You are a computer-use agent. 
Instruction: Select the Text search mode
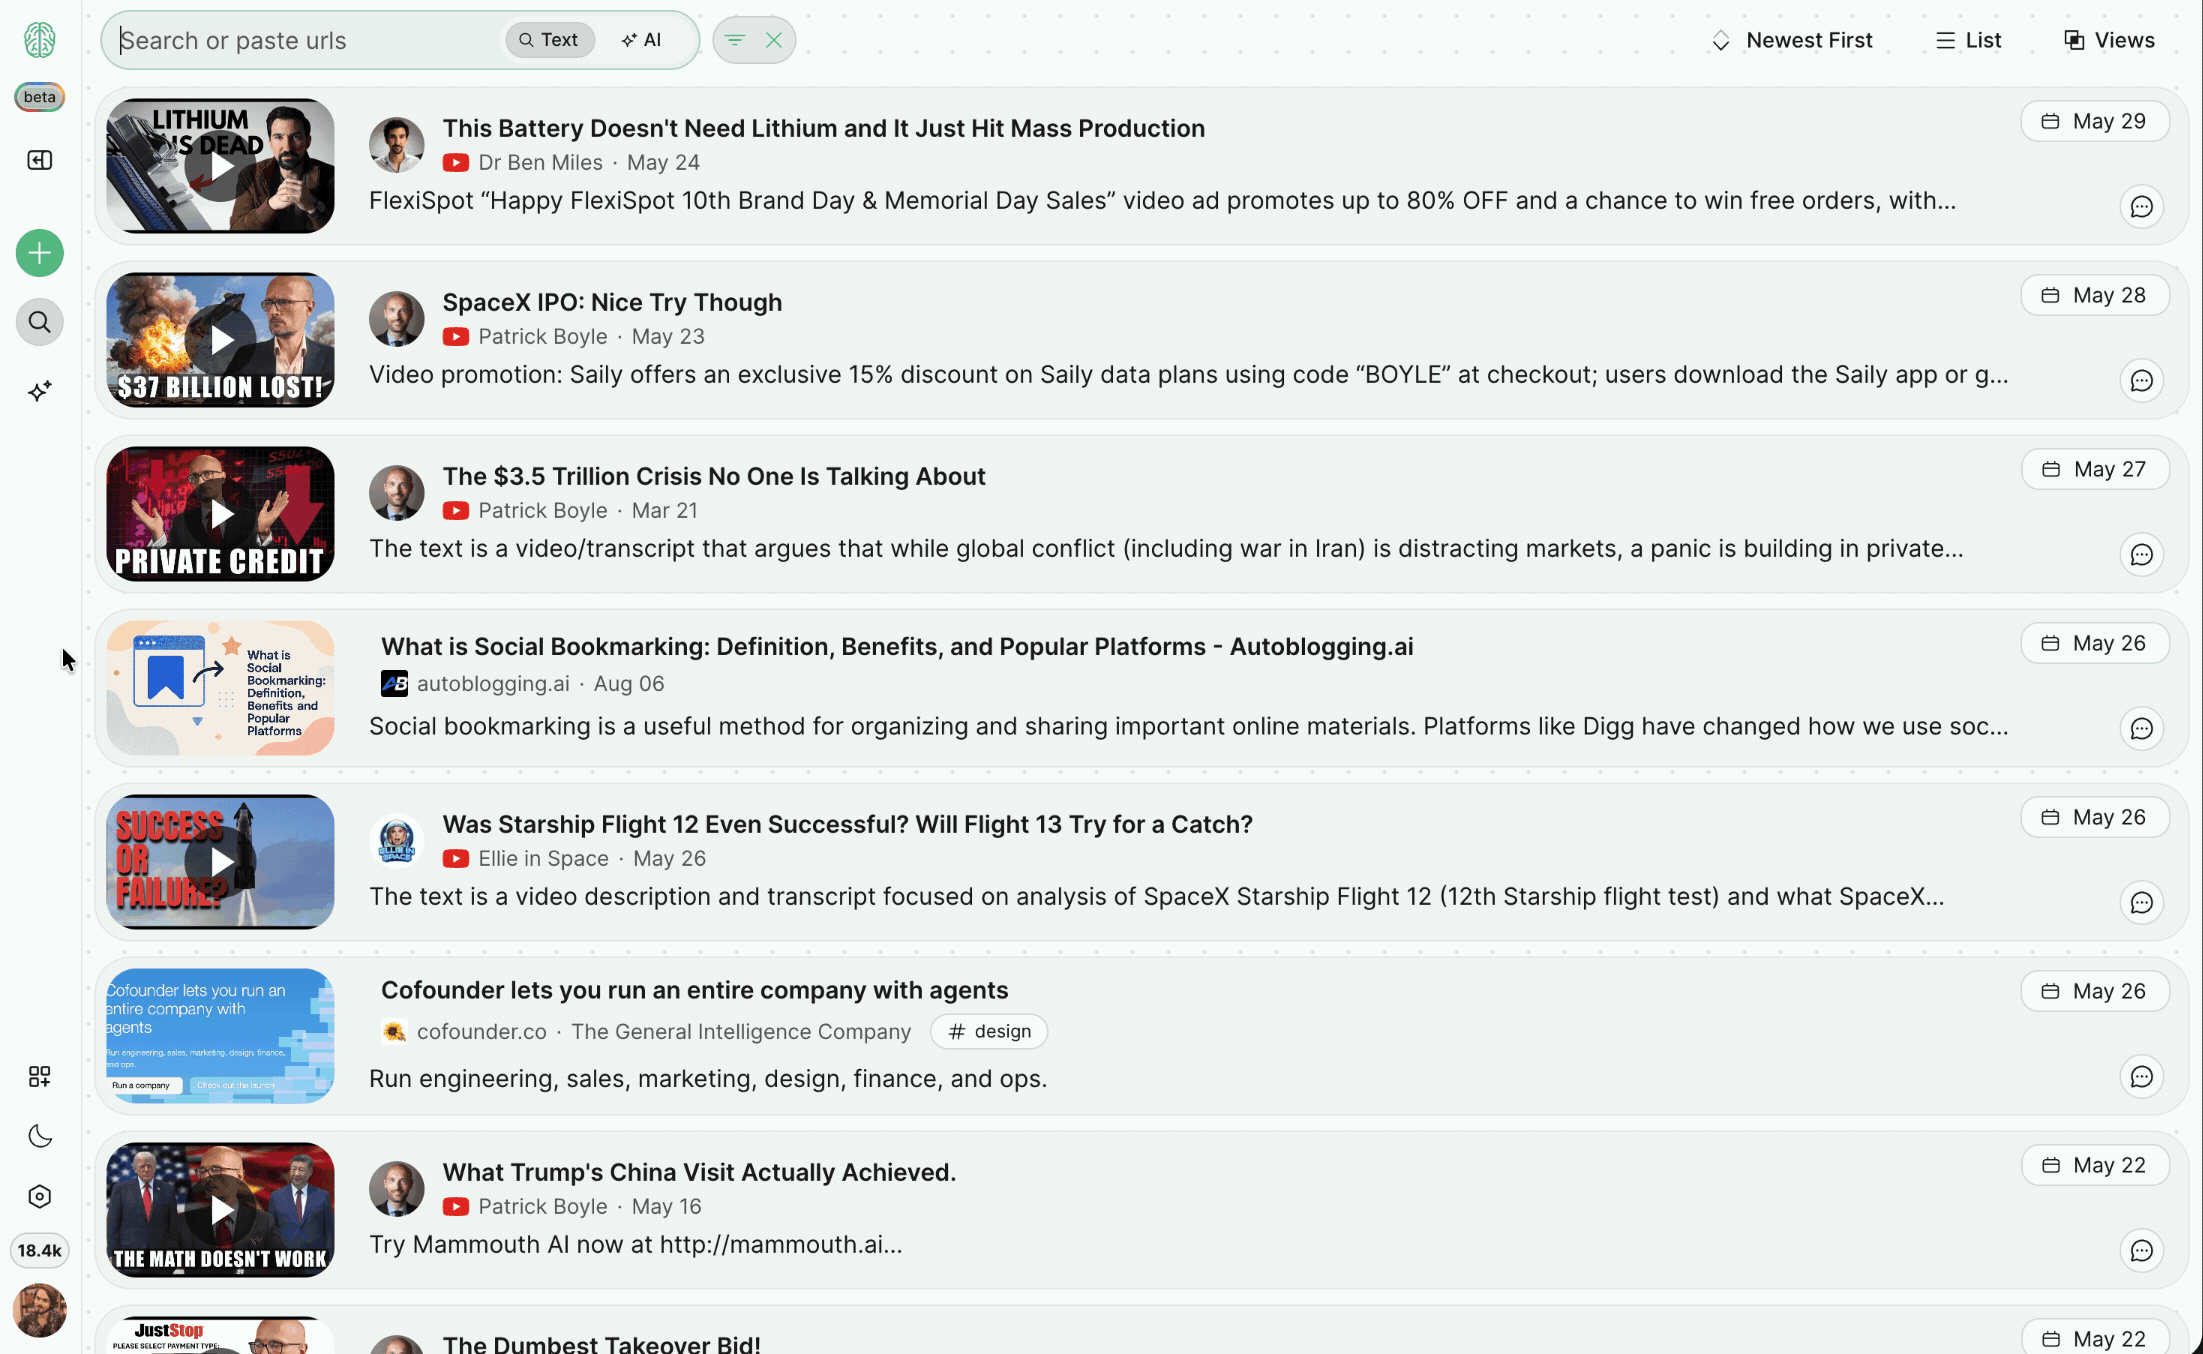tap(549, 40)
